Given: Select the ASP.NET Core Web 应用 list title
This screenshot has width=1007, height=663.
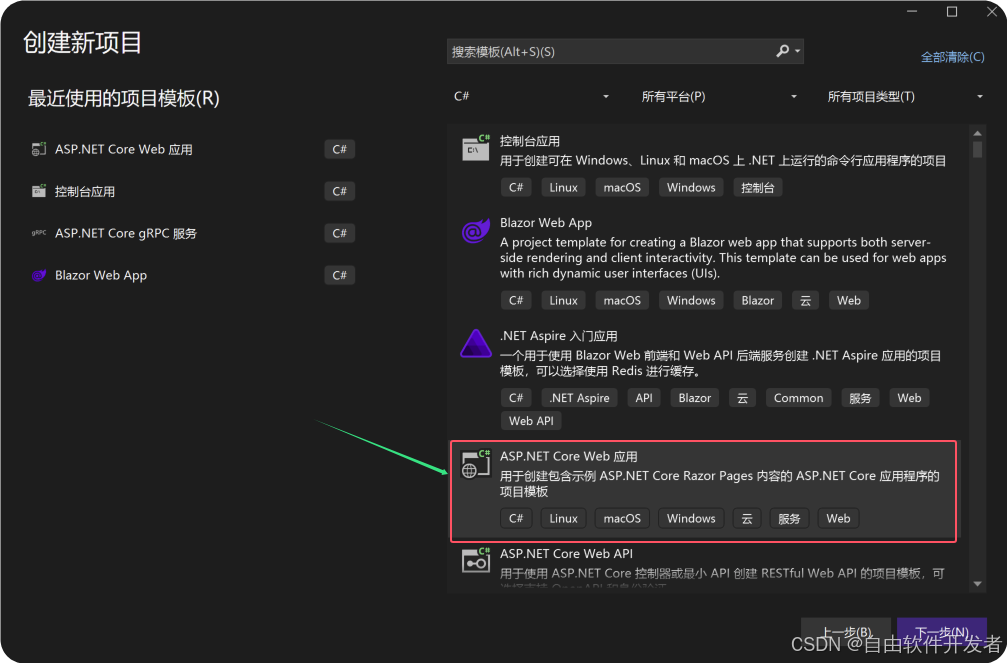Looking at the screenshot, I should point(568,456).
